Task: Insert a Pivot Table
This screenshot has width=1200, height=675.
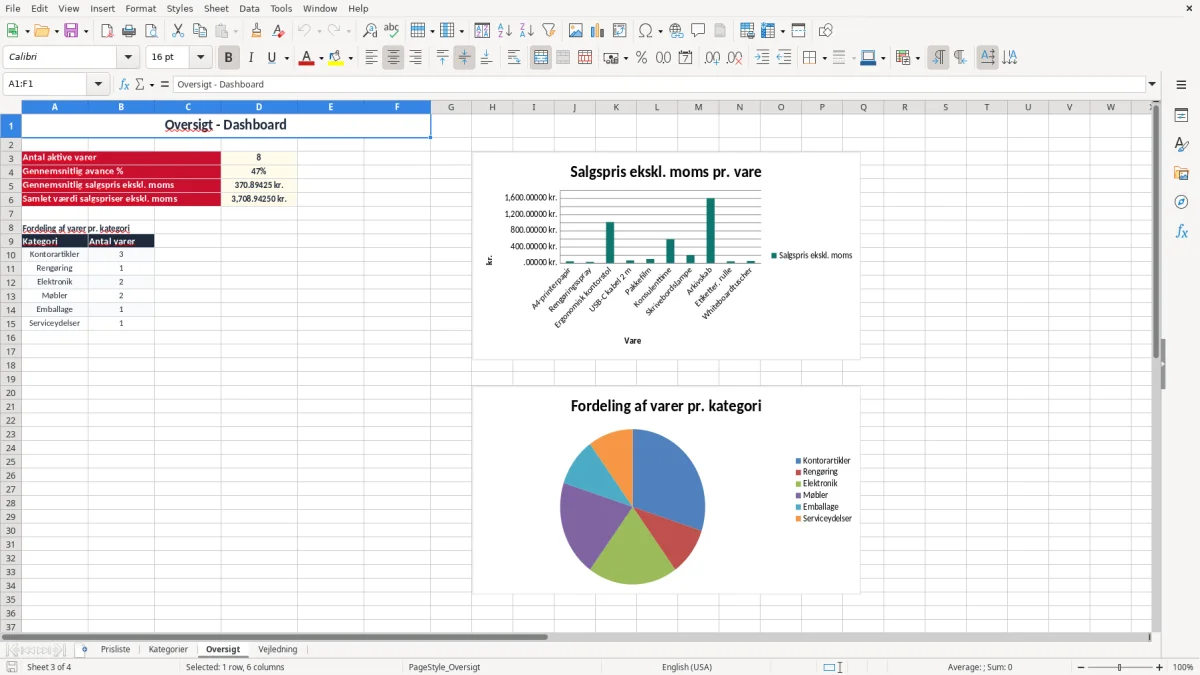Action: [x=620, y=31]
